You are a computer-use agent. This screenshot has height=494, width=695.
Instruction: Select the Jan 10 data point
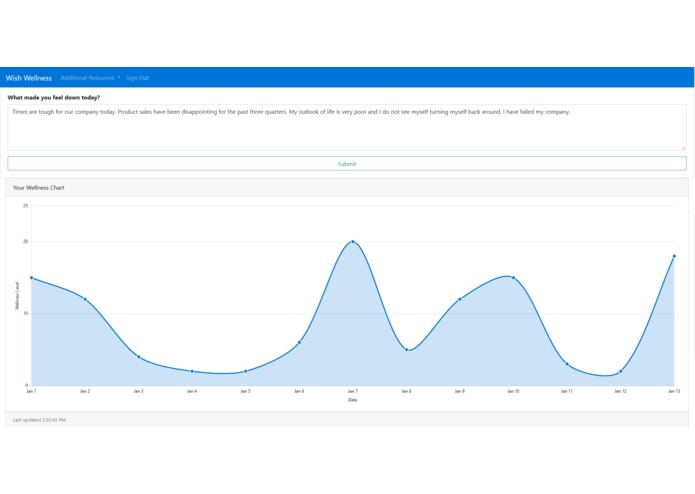pos(513,278)
